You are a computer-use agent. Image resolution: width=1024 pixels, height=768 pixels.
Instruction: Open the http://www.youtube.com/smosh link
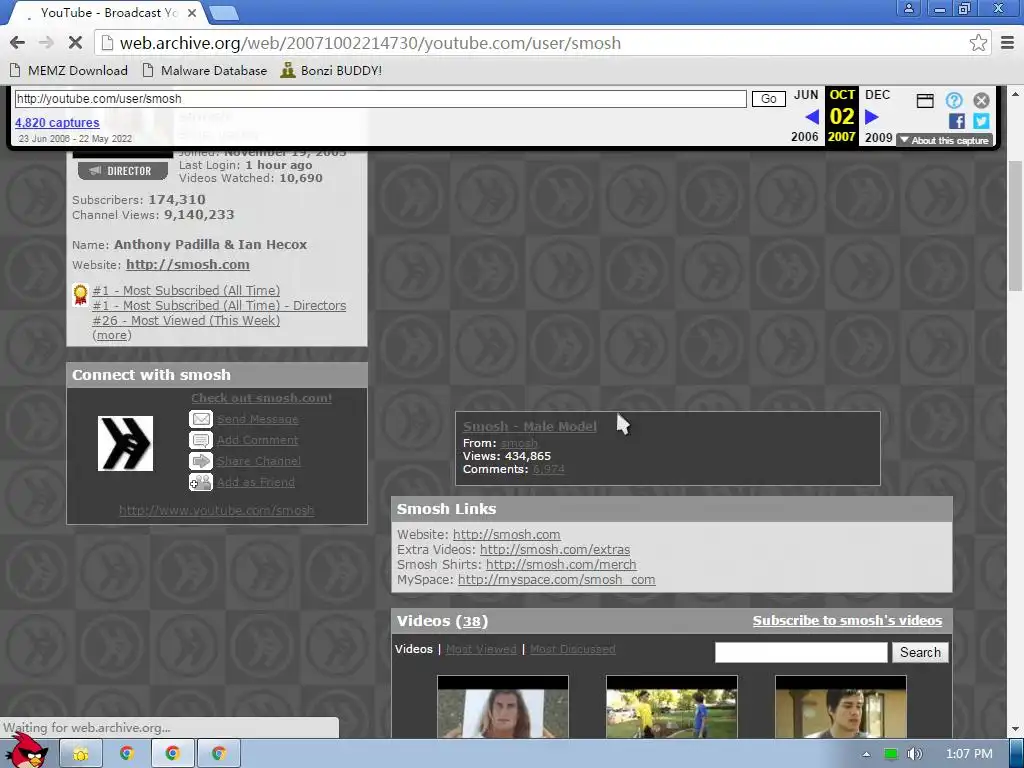click(x=216, y=510)
